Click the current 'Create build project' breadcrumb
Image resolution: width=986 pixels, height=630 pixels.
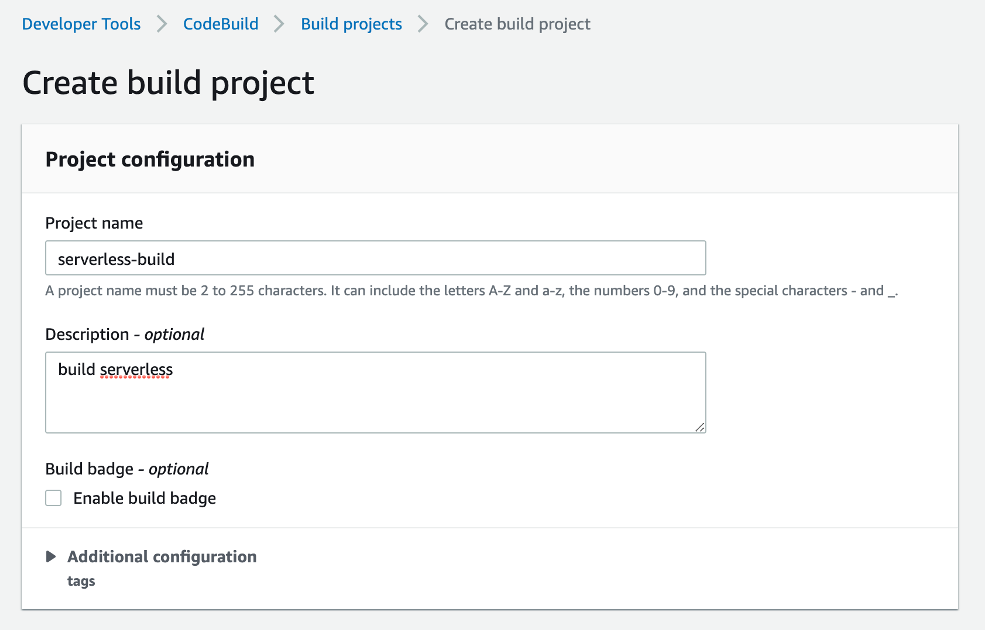517,24
